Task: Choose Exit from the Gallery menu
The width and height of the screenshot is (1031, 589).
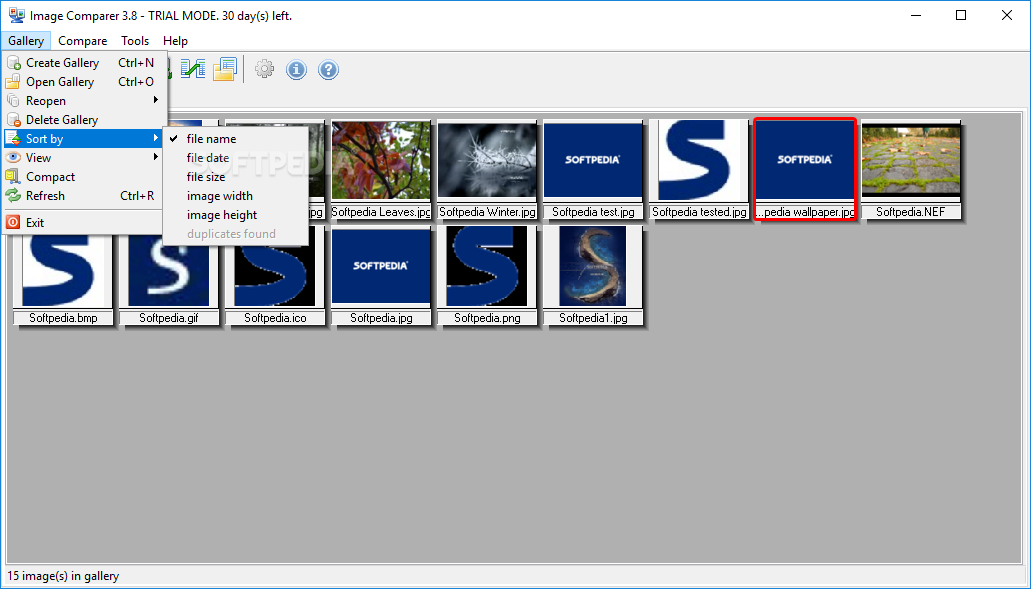Action: pyautogui.click(x=85, y=223)
